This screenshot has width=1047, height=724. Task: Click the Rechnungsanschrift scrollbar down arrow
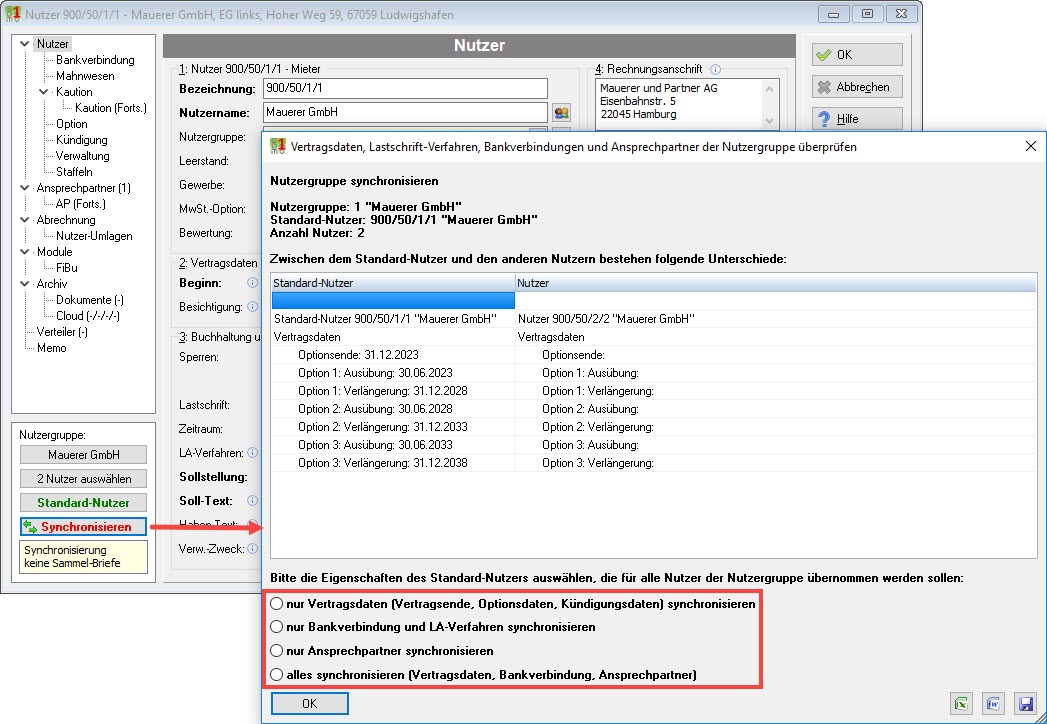(769, 121)
